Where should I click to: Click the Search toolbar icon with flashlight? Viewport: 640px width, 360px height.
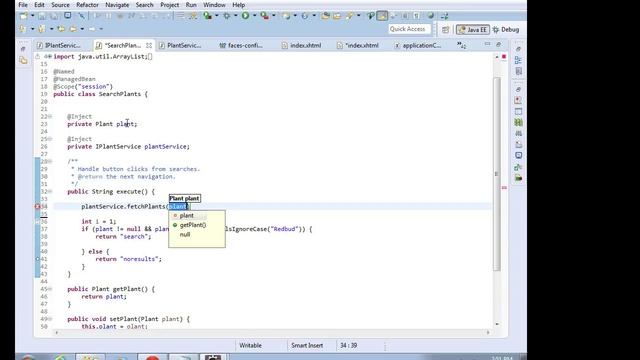click(x=350, y=16)
